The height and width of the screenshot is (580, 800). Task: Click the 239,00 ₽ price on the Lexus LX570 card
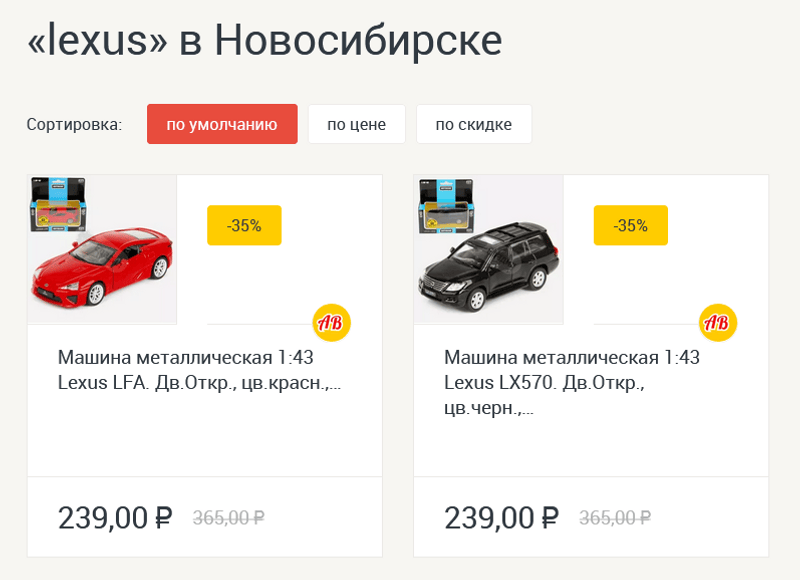[x=489, y=517]
